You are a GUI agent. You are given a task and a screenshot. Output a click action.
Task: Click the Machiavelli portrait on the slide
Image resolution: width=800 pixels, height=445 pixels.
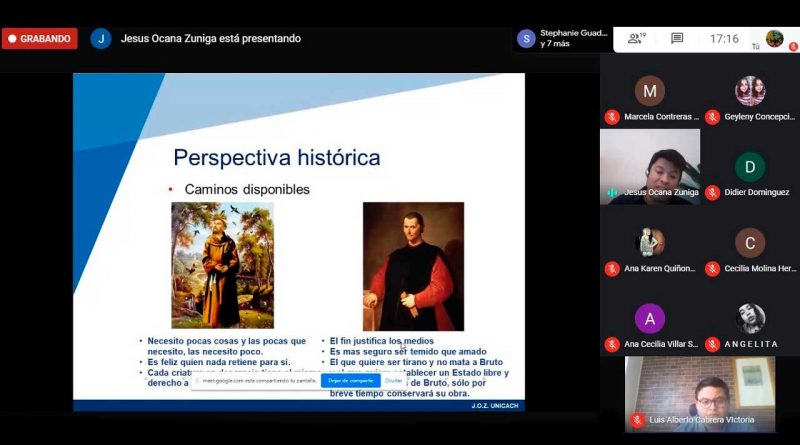413,266
